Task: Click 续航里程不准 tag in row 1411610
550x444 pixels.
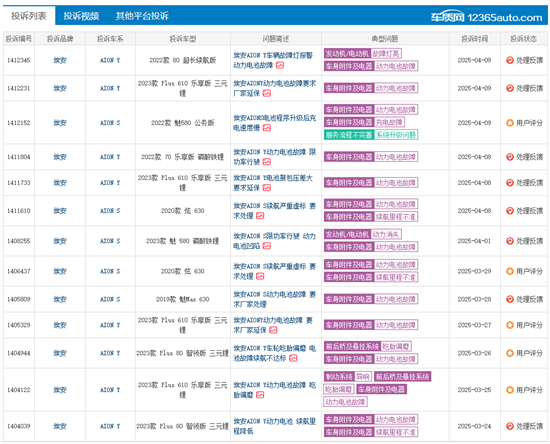Action: (x=396, y=217)
